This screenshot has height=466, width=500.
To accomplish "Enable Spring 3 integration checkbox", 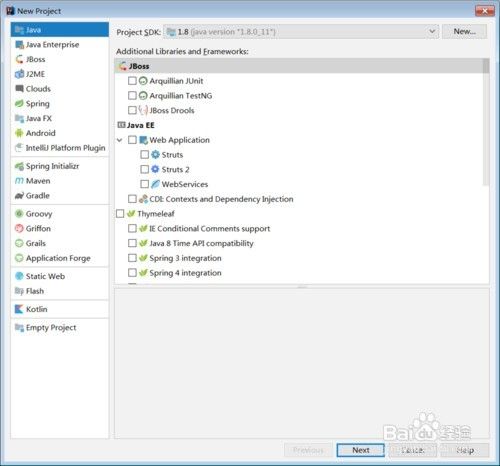I will (132, 258).
